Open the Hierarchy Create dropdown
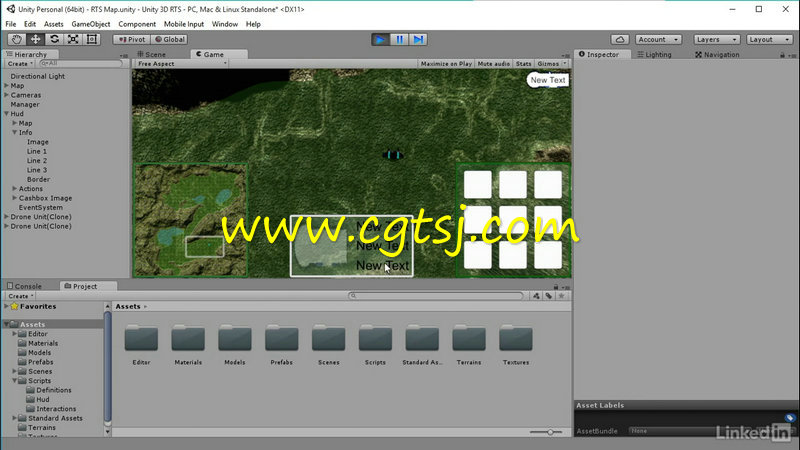The image size is (800, 450). [20, 64]
